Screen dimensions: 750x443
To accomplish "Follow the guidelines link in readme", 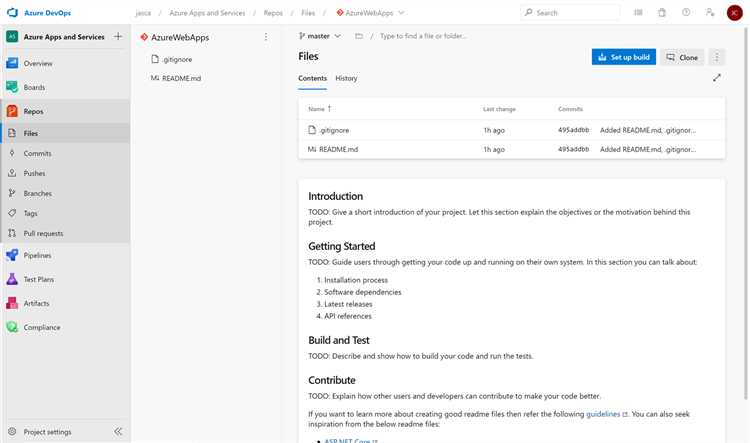I will coord(603,414).
